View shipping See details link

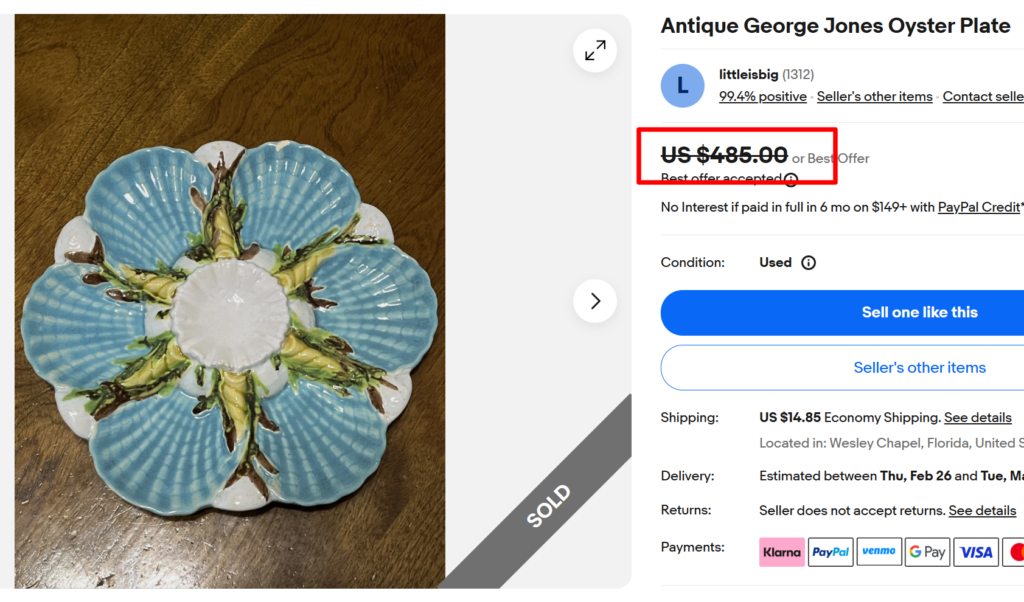977,417
